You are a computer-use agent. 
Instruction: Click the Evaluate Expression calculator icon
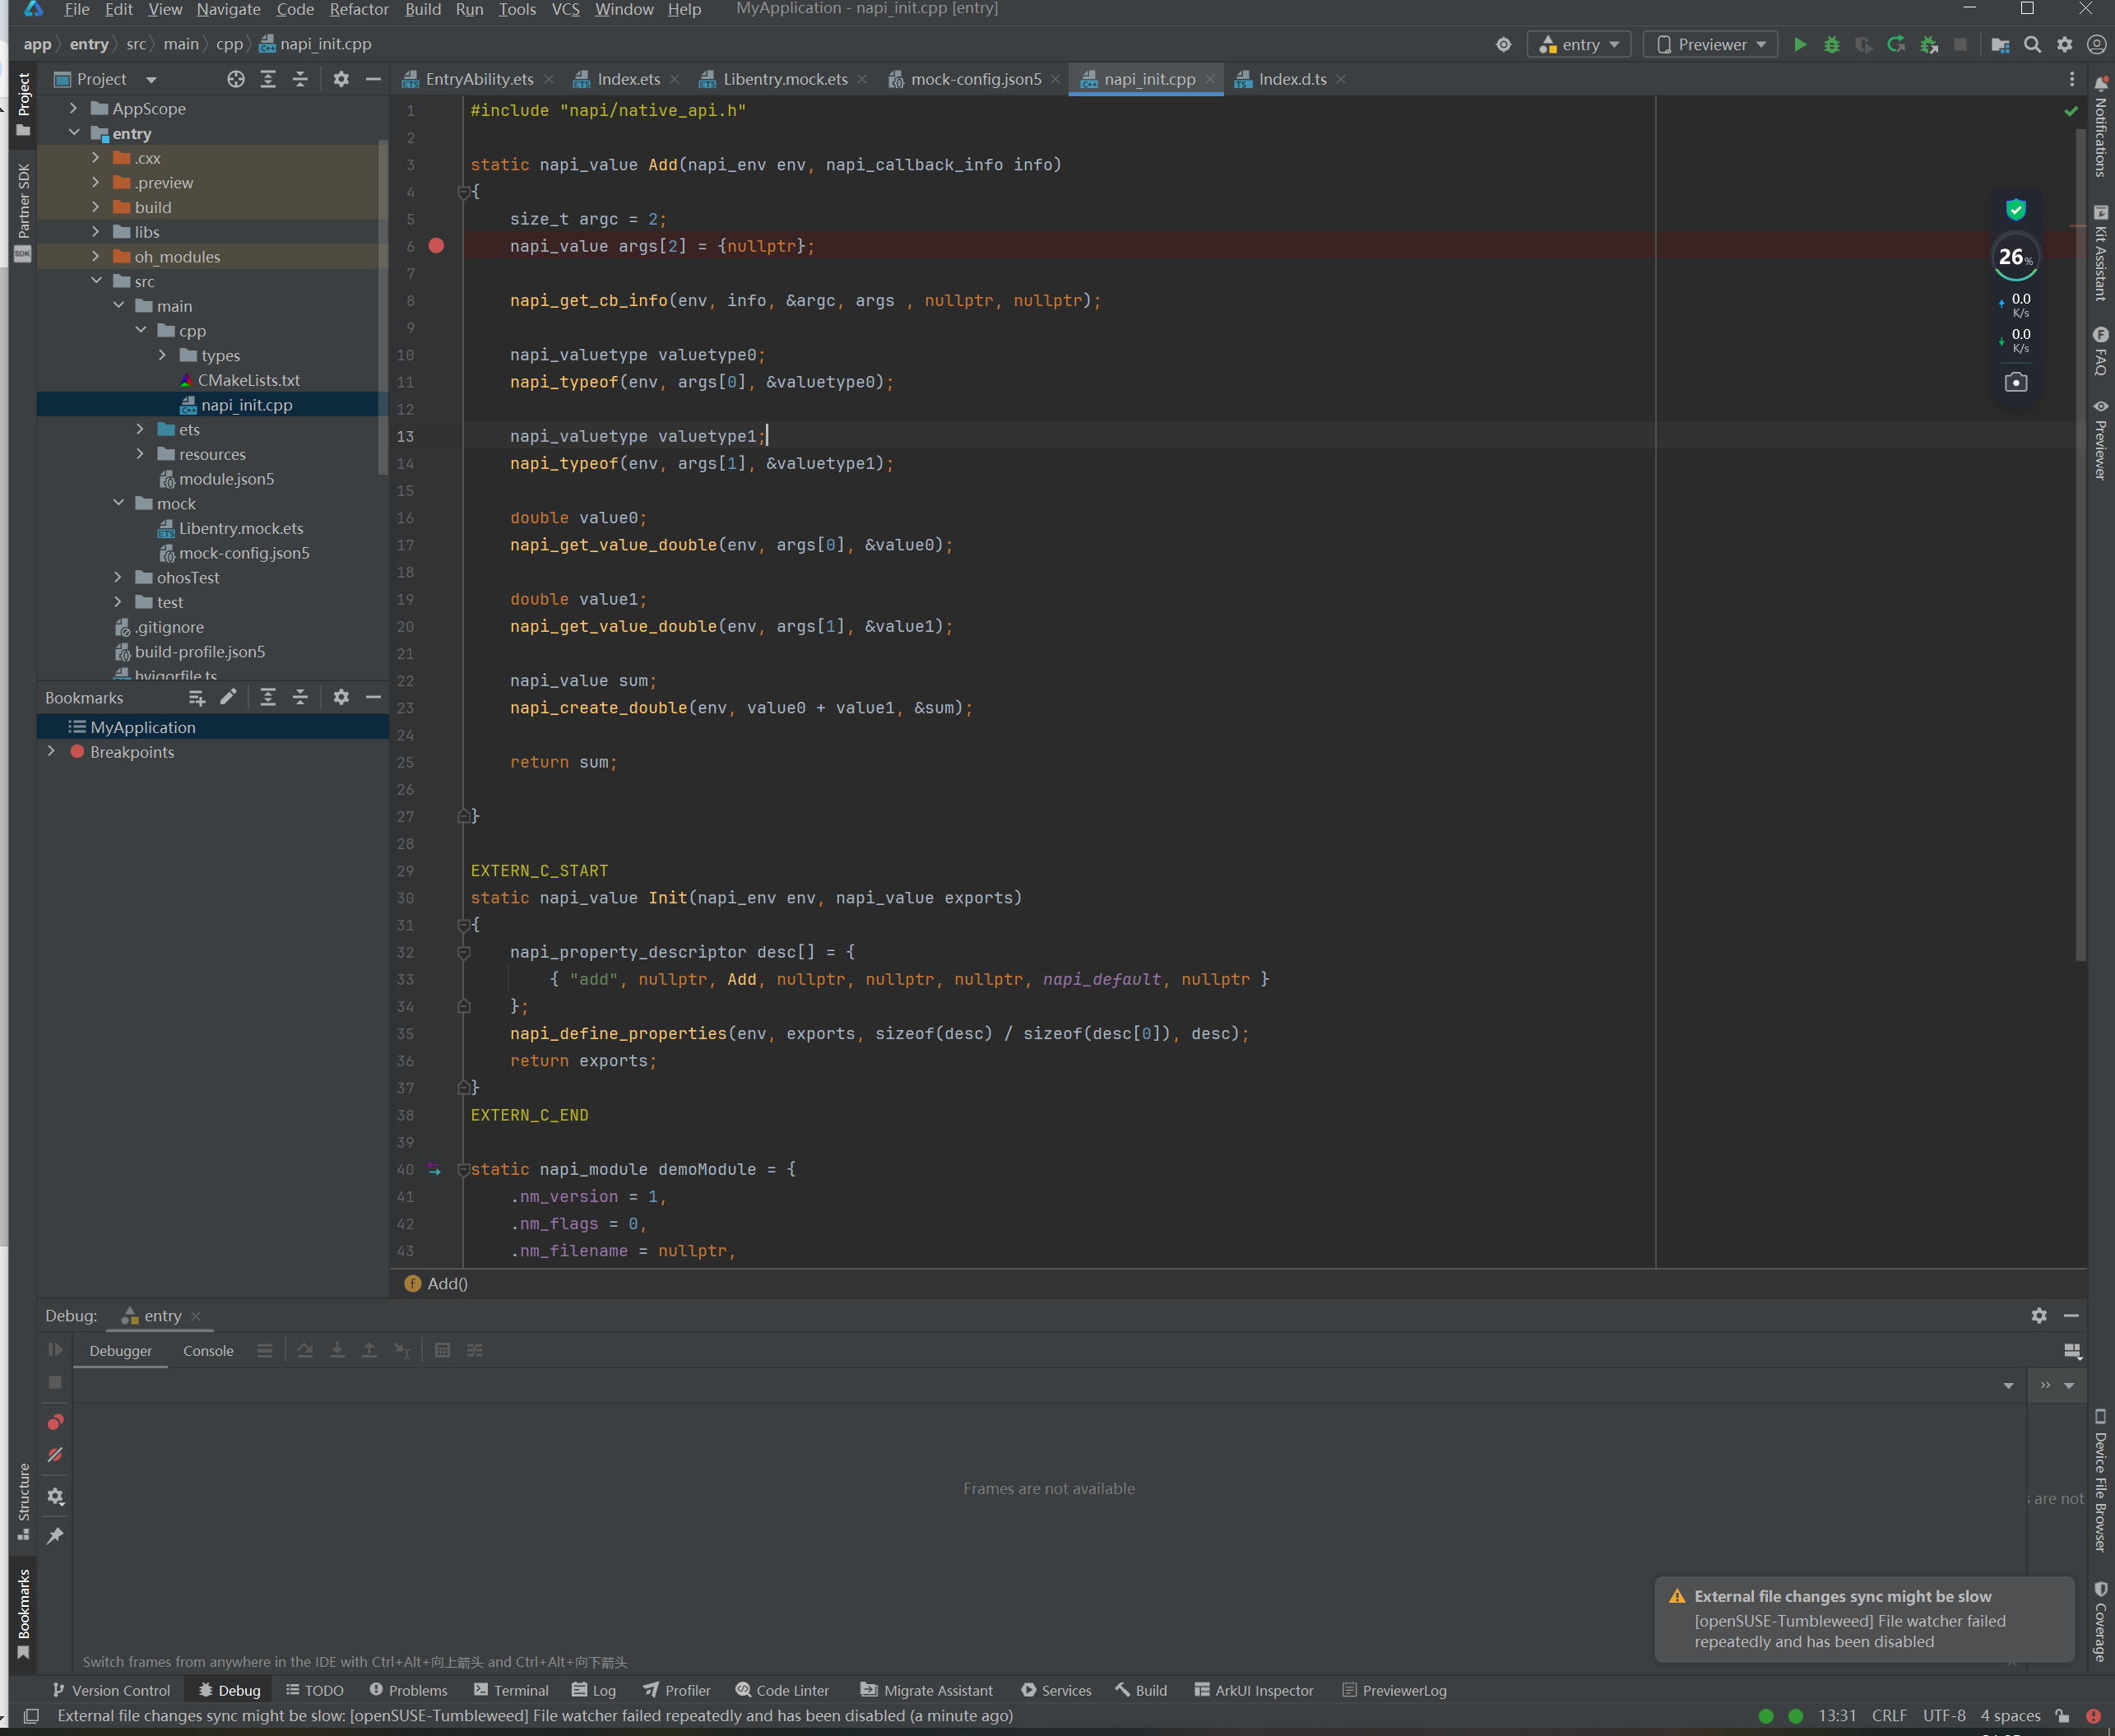[x=442, y=1350]
